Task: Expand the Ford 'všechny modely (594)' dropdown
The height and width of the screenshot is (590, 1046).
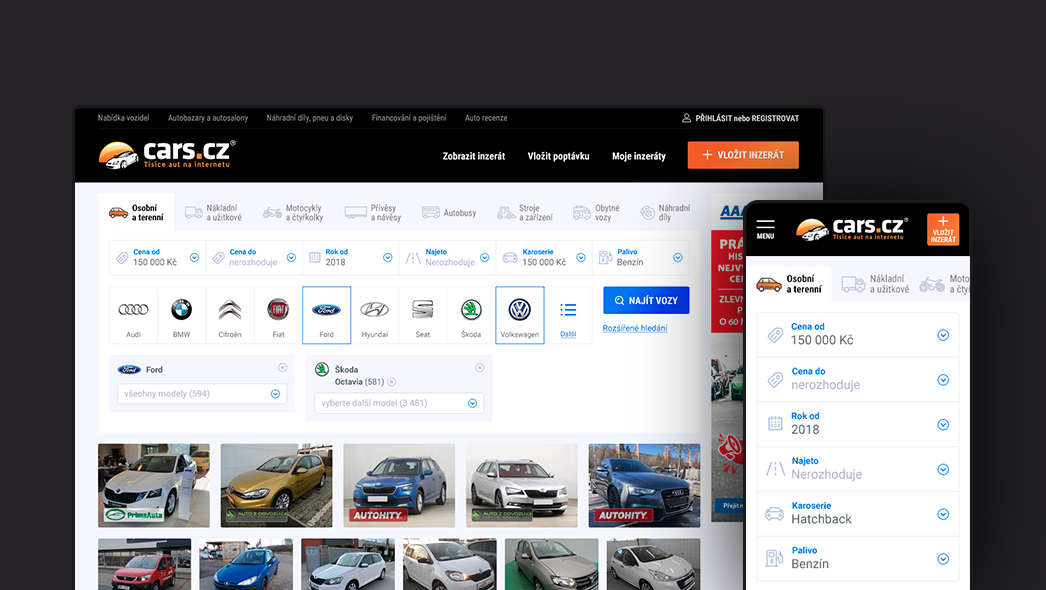Action: coord(202,394)
